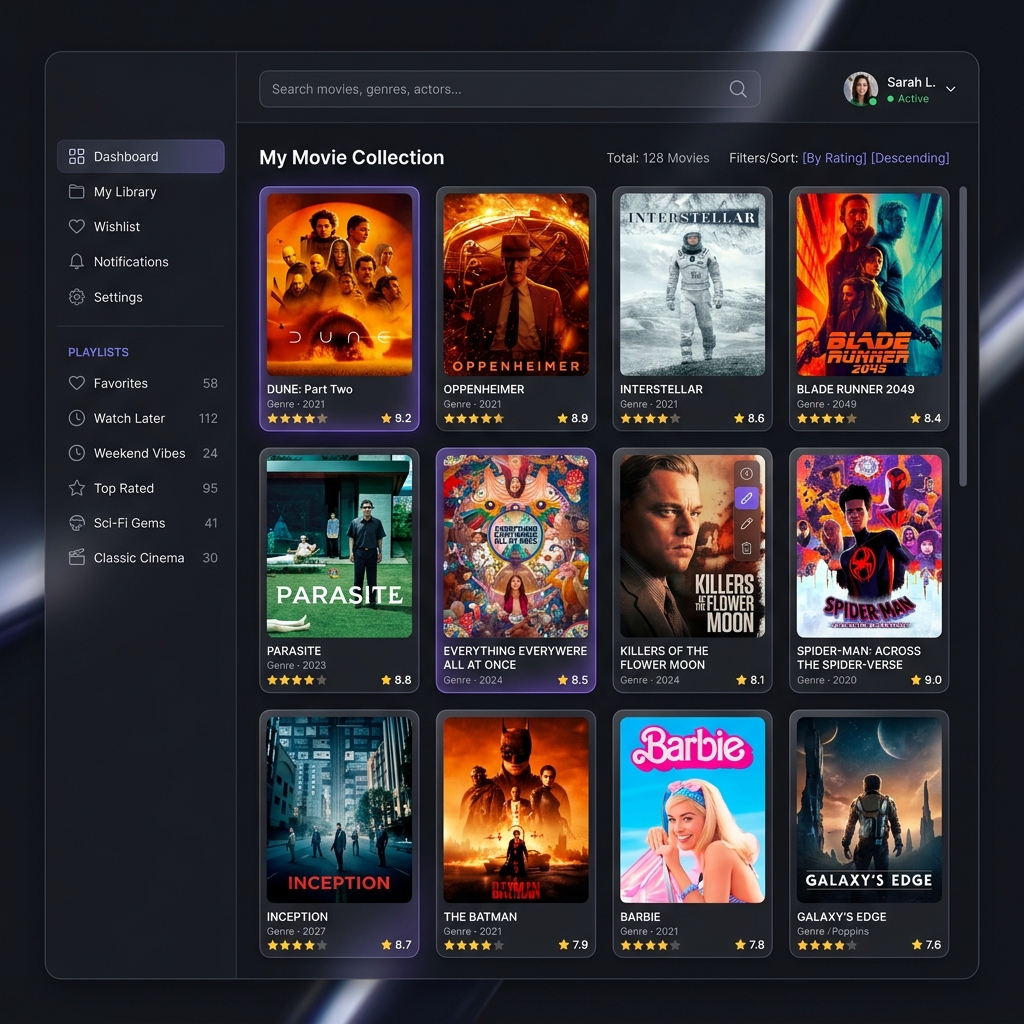Open the Wishlist section in the sidebar
The image size is (1024, 1024).
[116, 226]
